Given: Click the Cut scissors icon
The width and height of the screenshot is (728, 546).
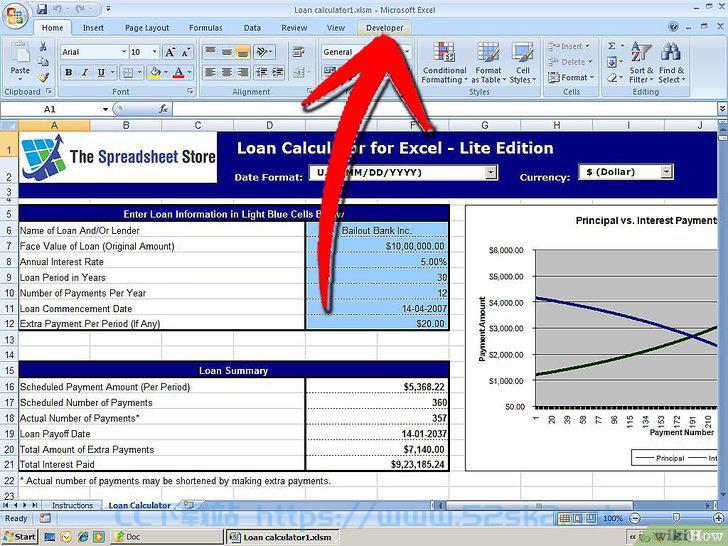Looking at the screenshot, I should coord(43,46).
